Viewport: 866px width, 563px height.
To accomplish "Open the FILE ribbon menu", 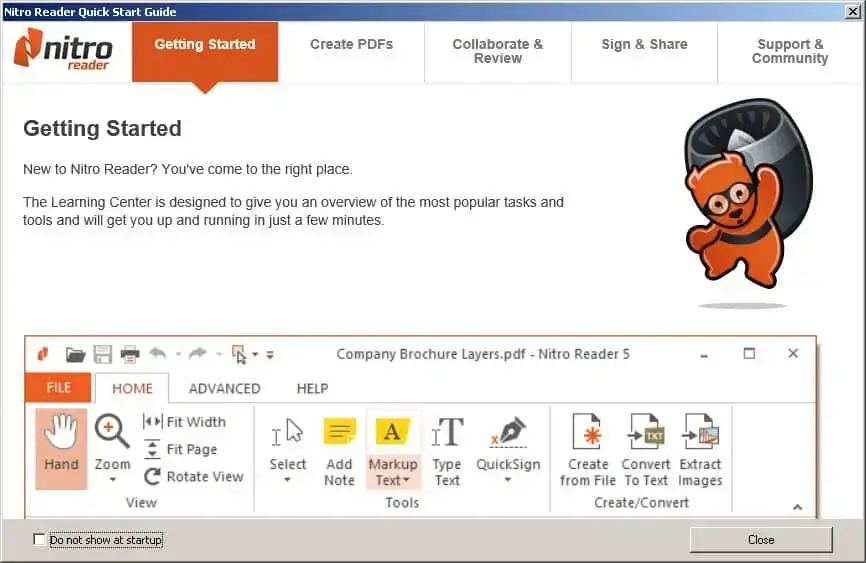I will (x=58, y=387).
